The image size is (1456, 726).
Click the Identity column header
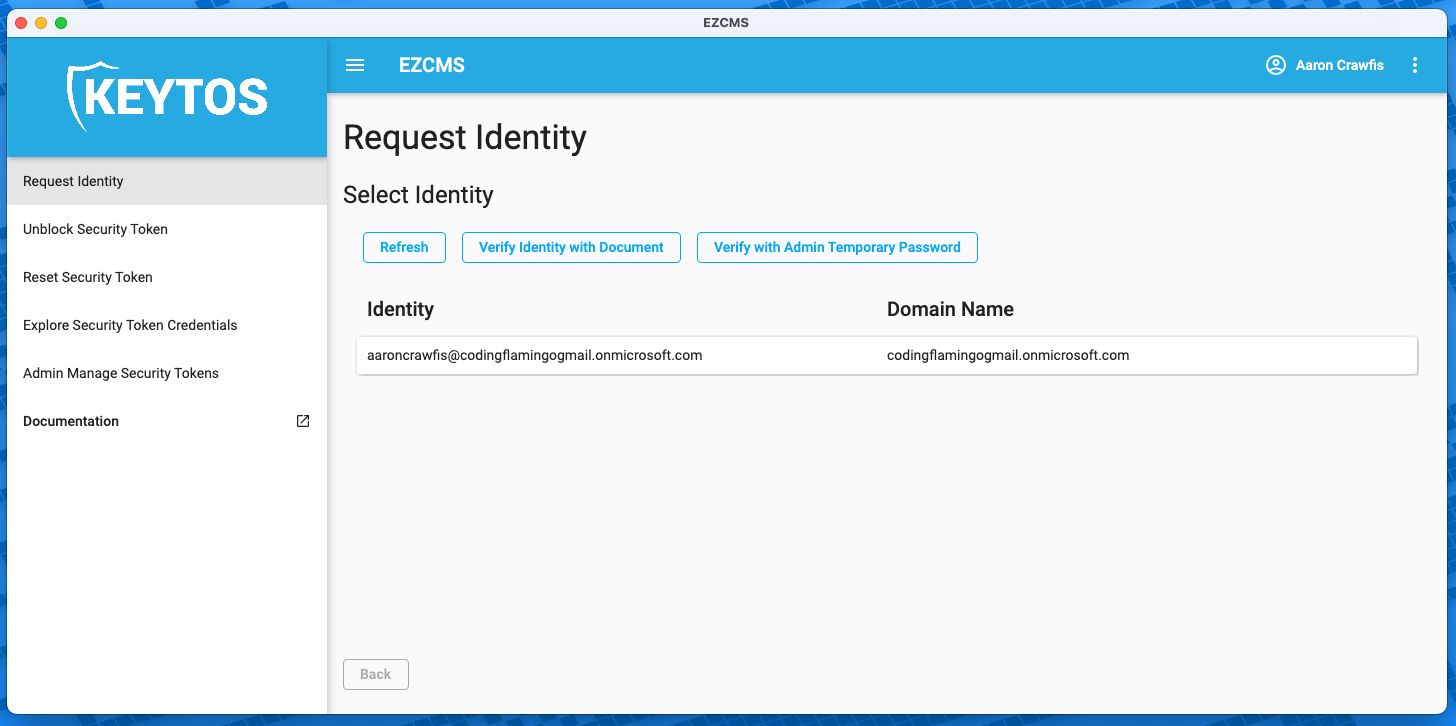coord(400,309)
